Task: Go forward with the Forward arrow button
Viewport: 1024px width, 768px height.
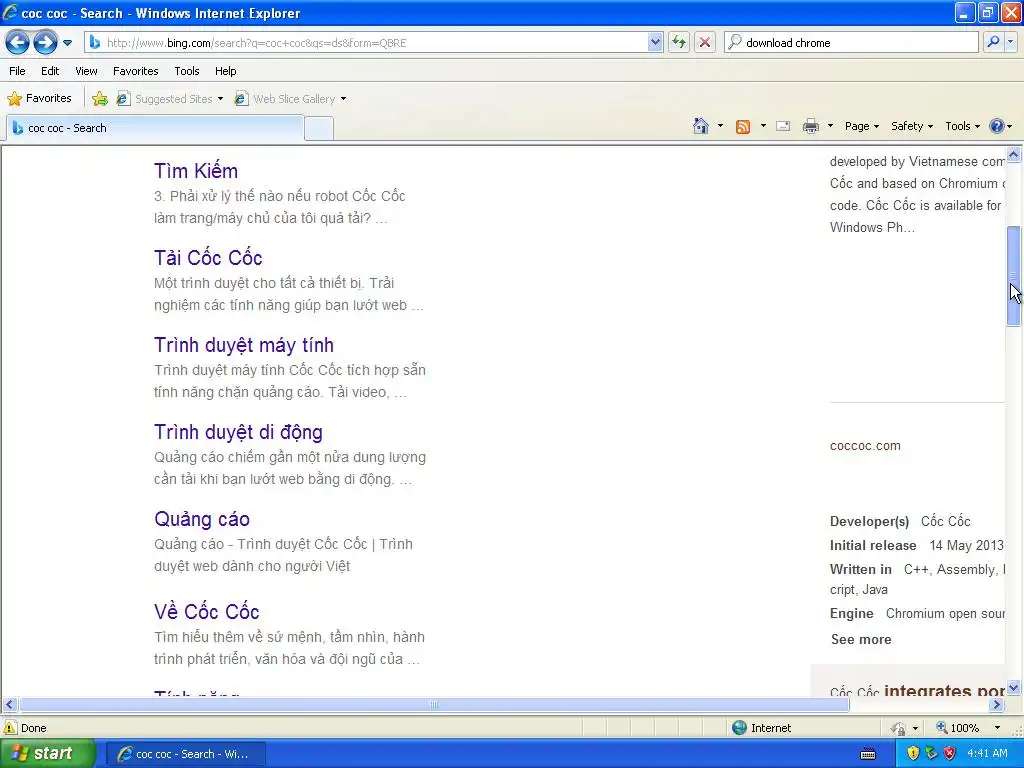Action: click(x=45, y=43)
